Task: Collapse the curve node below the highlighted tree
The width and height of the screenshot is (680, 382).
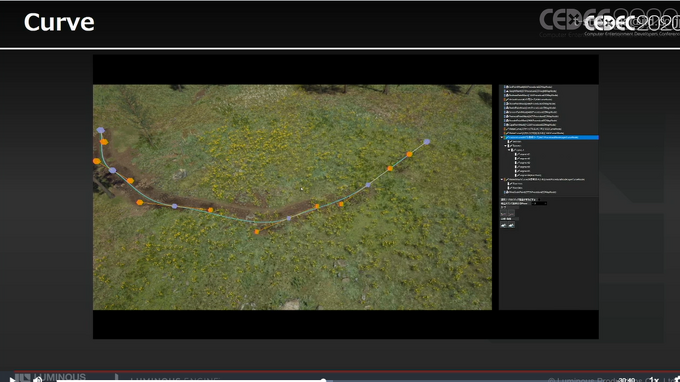Action: (502, 180)
